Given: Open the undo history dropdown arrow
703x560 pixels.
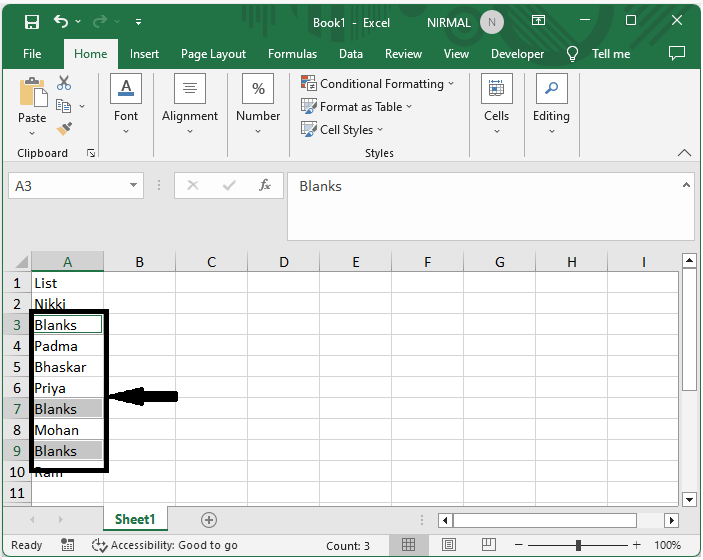Looking at the screenshot, I should [x=78, y=21].
